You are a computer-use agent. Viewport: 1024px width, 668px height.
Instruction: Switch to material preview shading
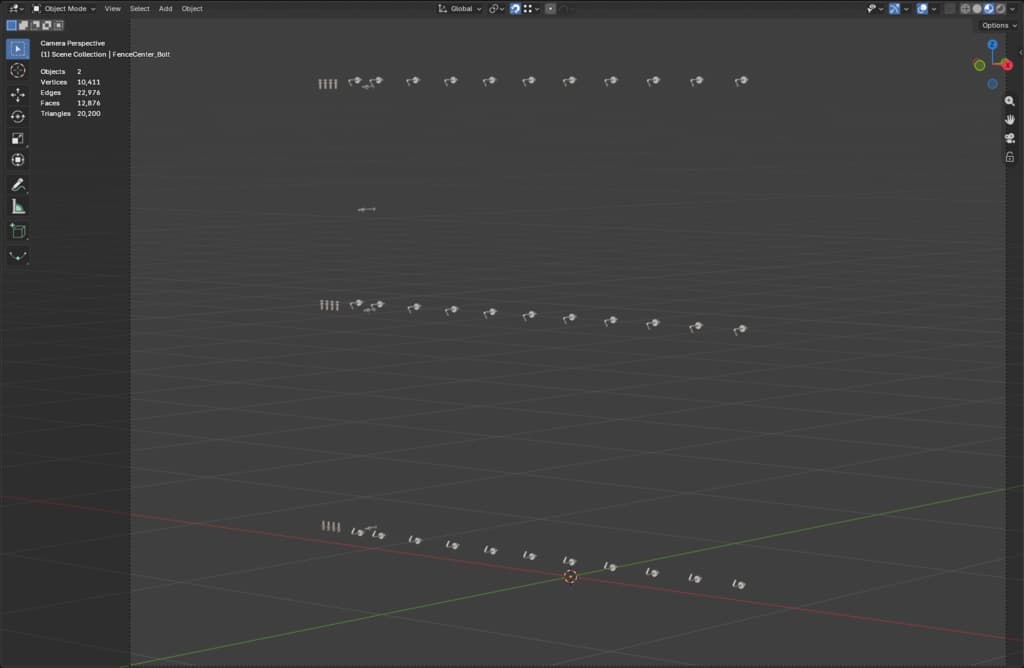click(989, 8)
